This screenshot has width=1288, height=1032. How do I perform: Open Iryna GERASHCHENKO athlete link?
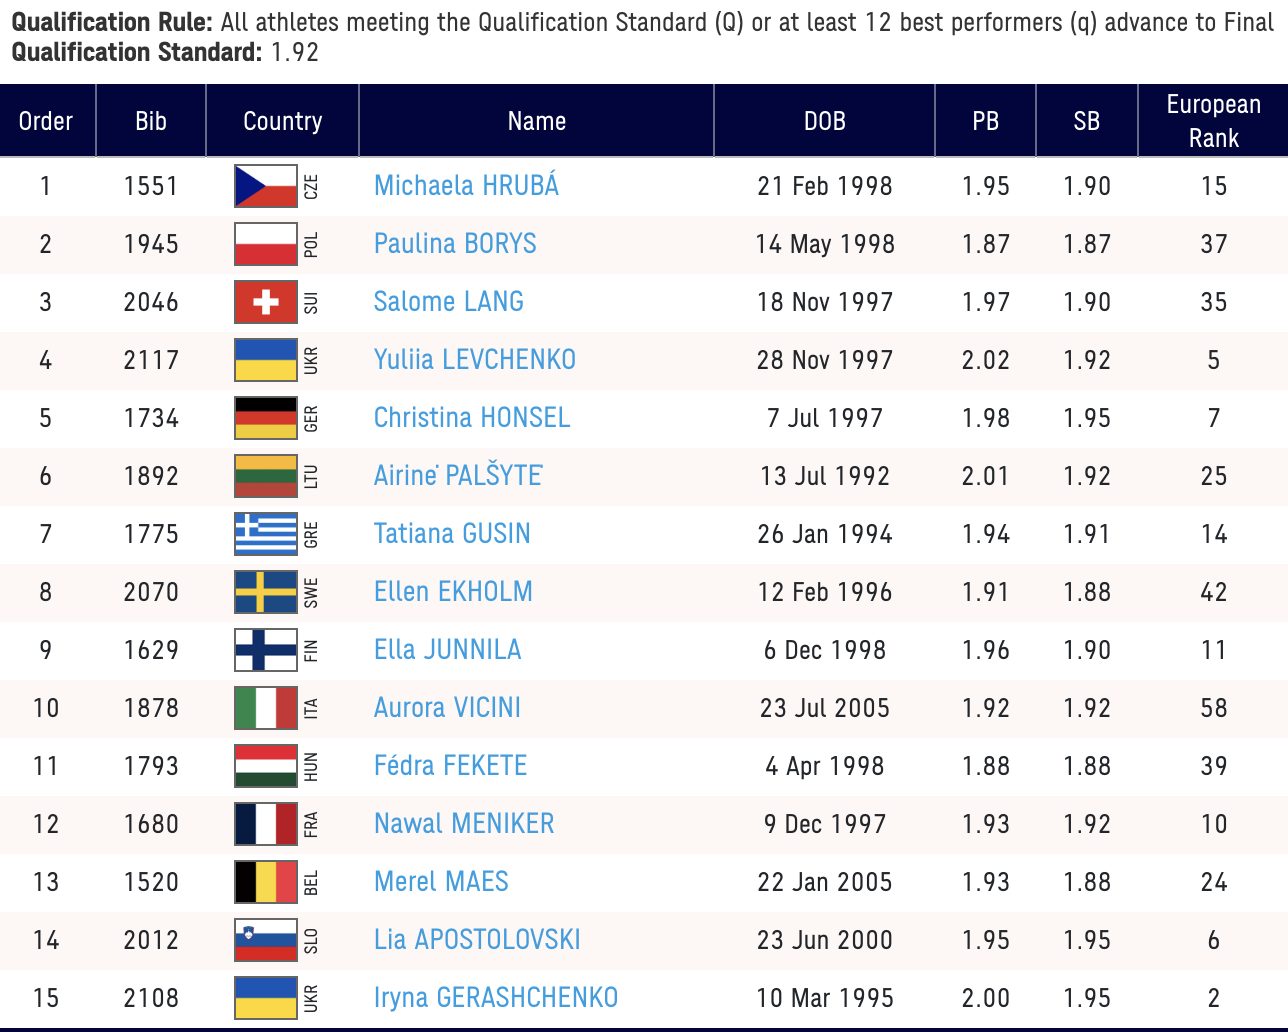coord(495,998)
